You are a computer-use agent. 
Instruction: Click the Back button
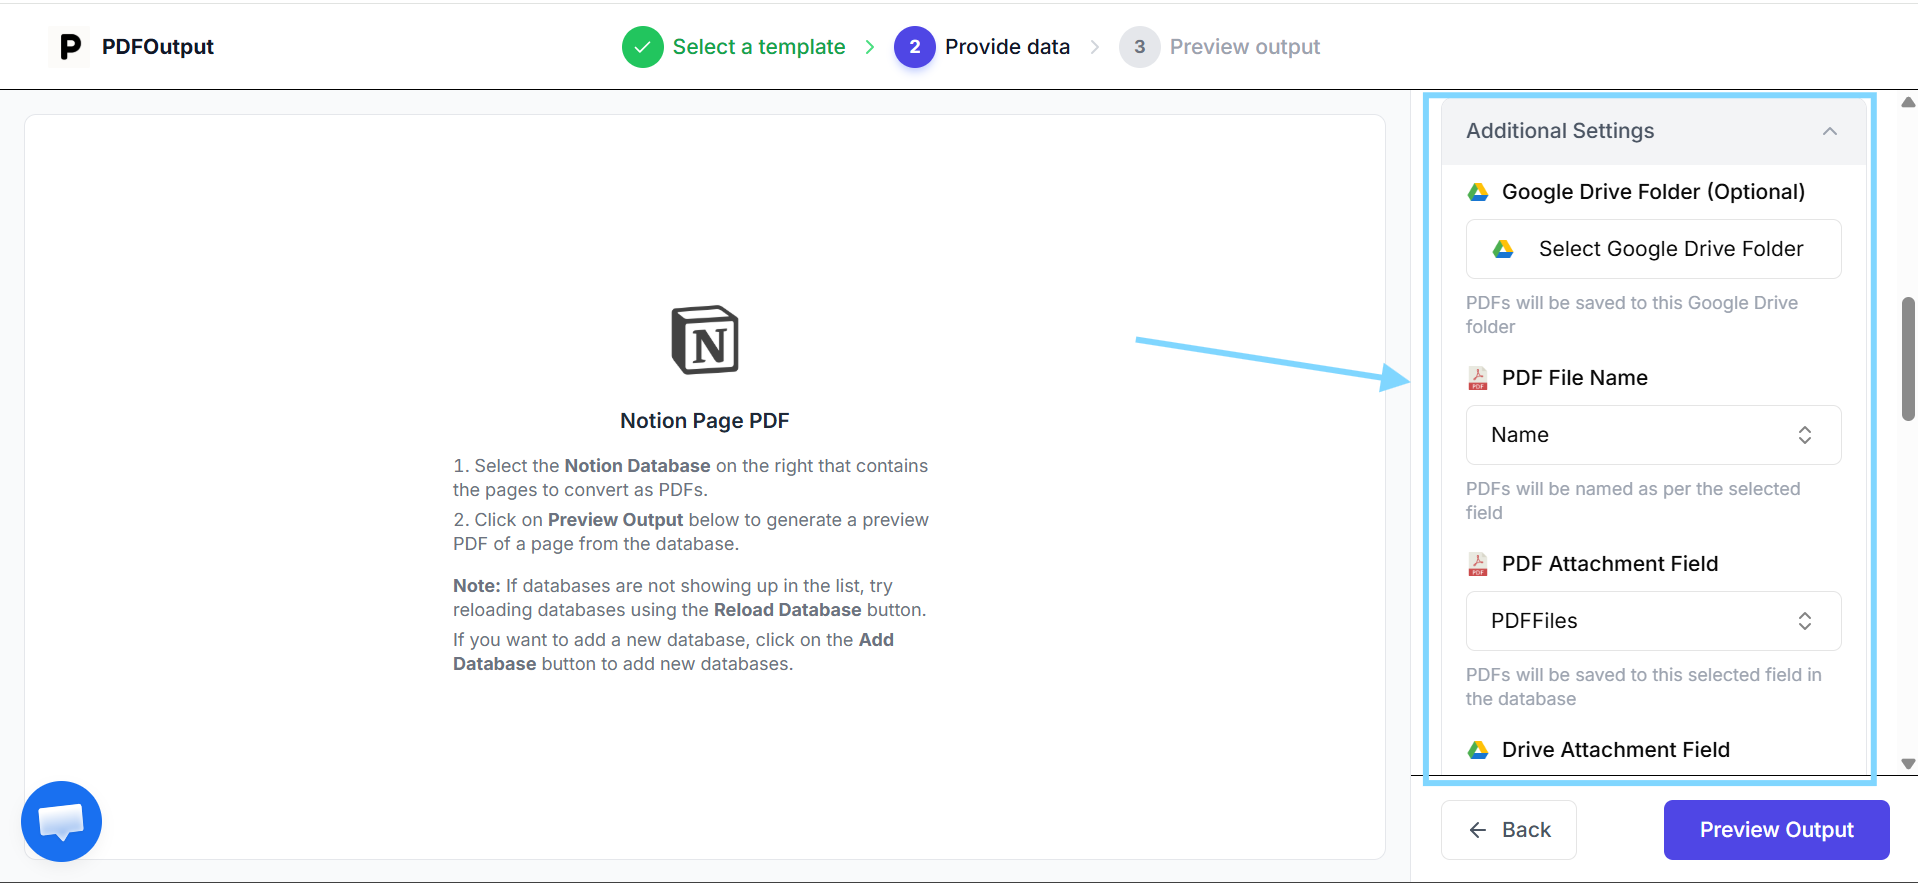coord(1509,830)
